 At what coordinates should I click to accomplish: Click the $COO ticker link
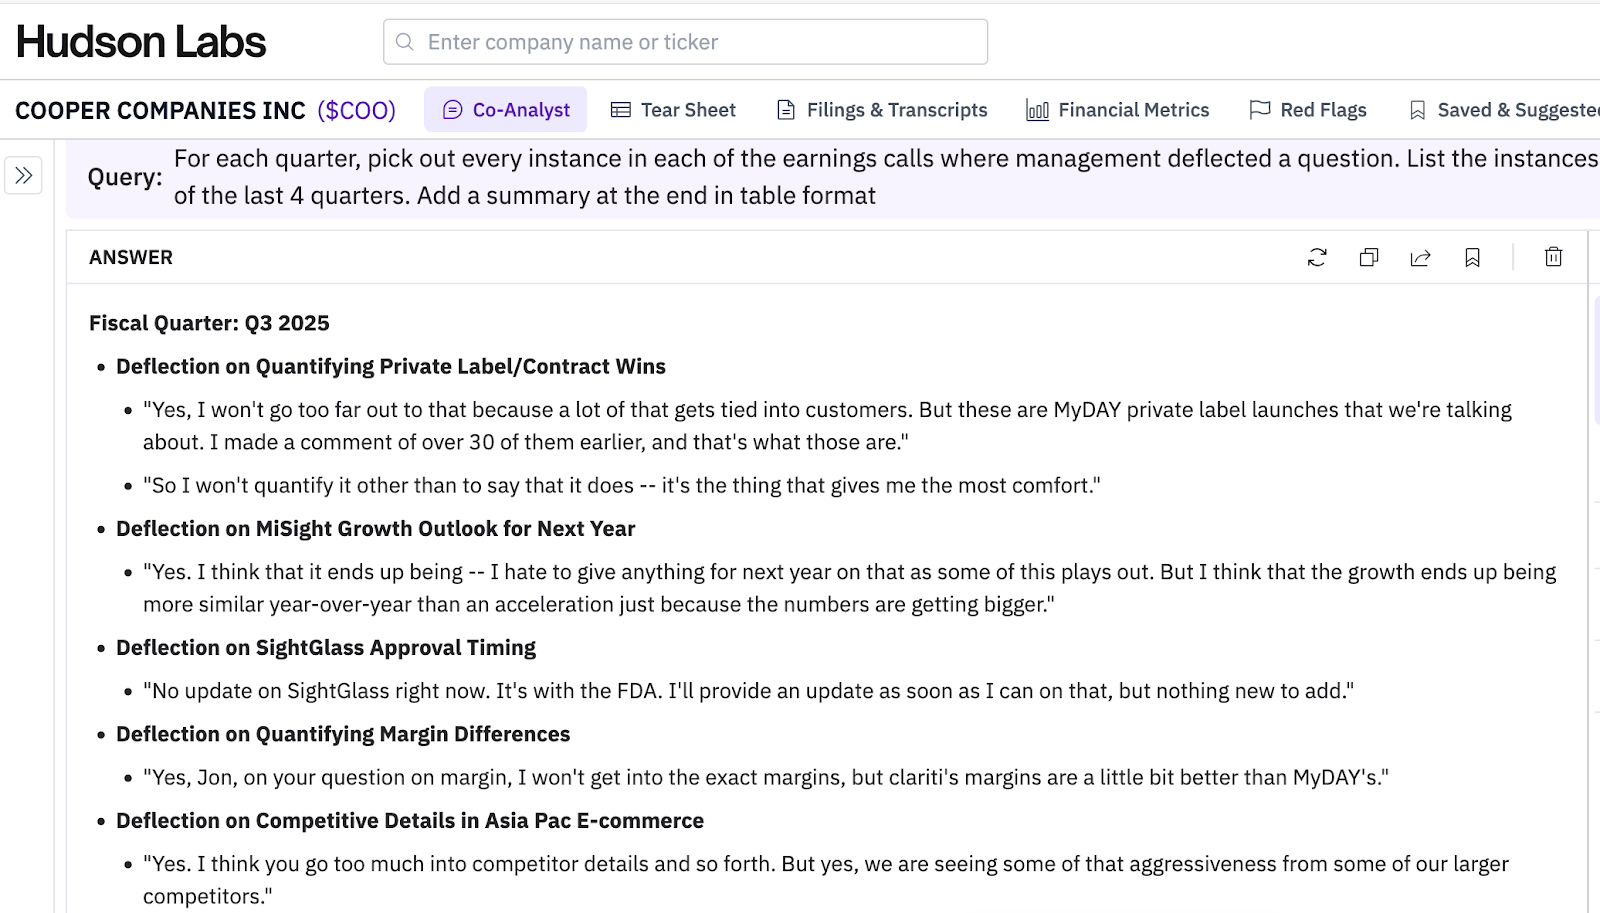click(356, 110)
